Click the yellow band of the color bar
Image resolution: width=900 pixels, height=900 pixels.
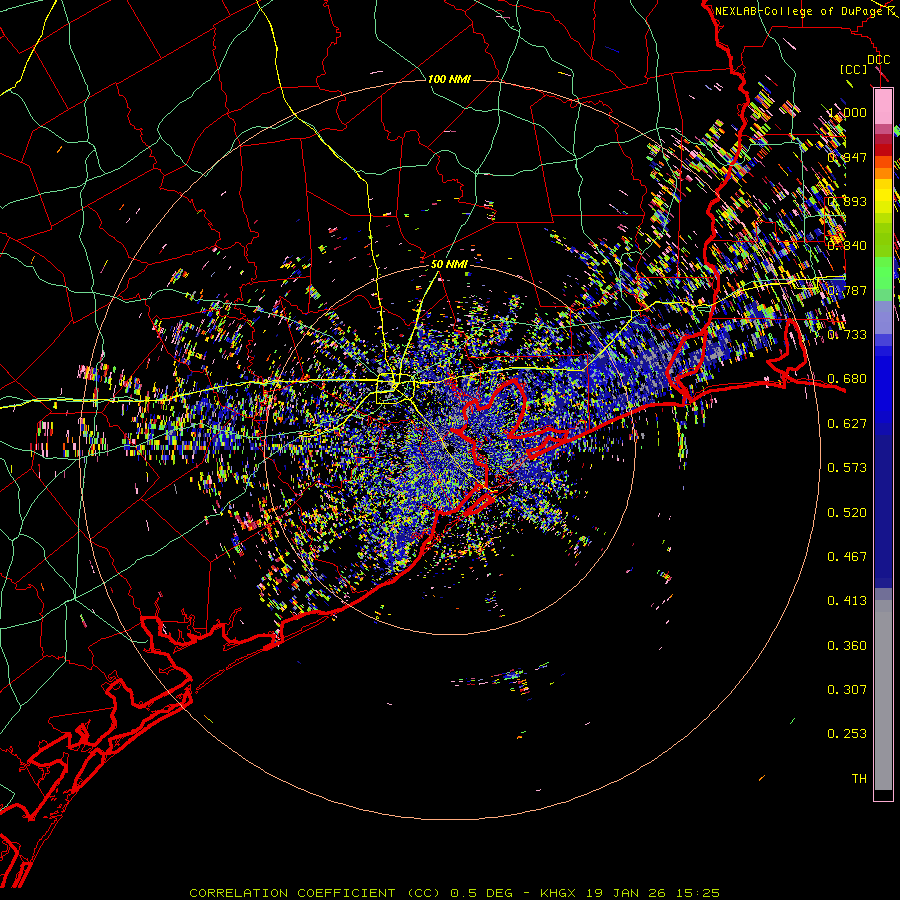pyautogui.click(x=883, y=196)
